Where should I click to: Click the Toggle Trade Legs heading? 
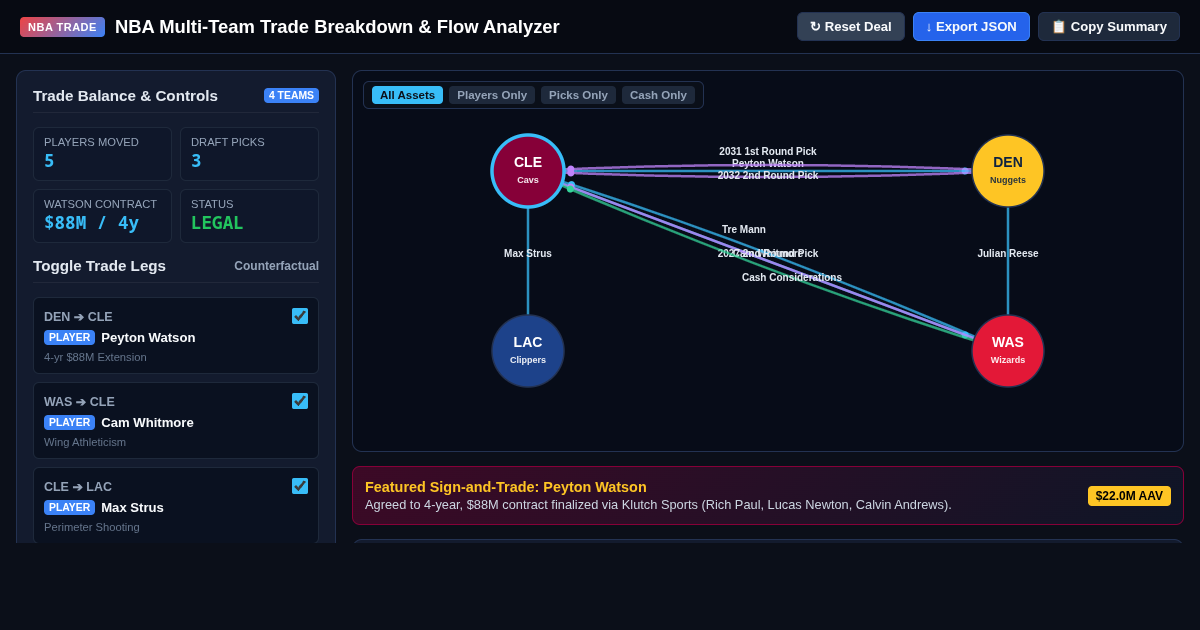[99, 266]
